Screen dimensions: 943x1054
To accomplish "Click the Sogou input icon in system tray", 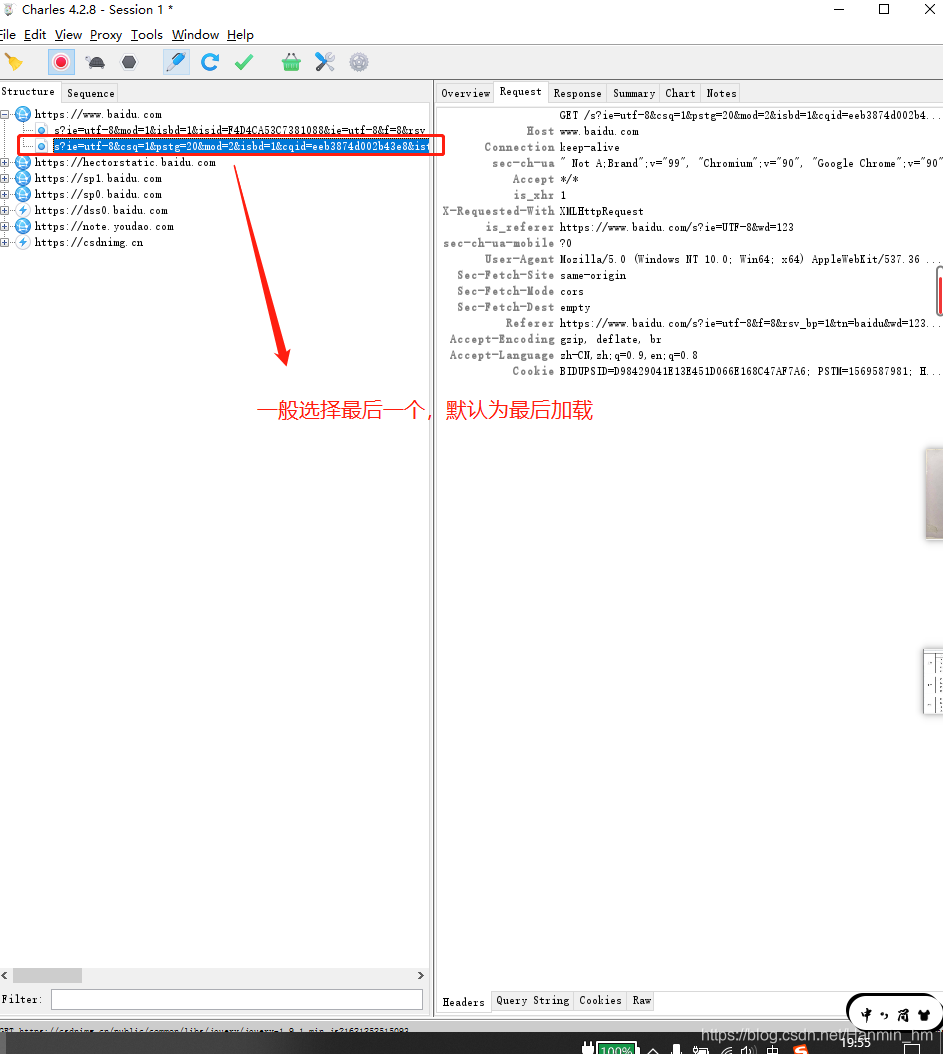I will 800,1049.
